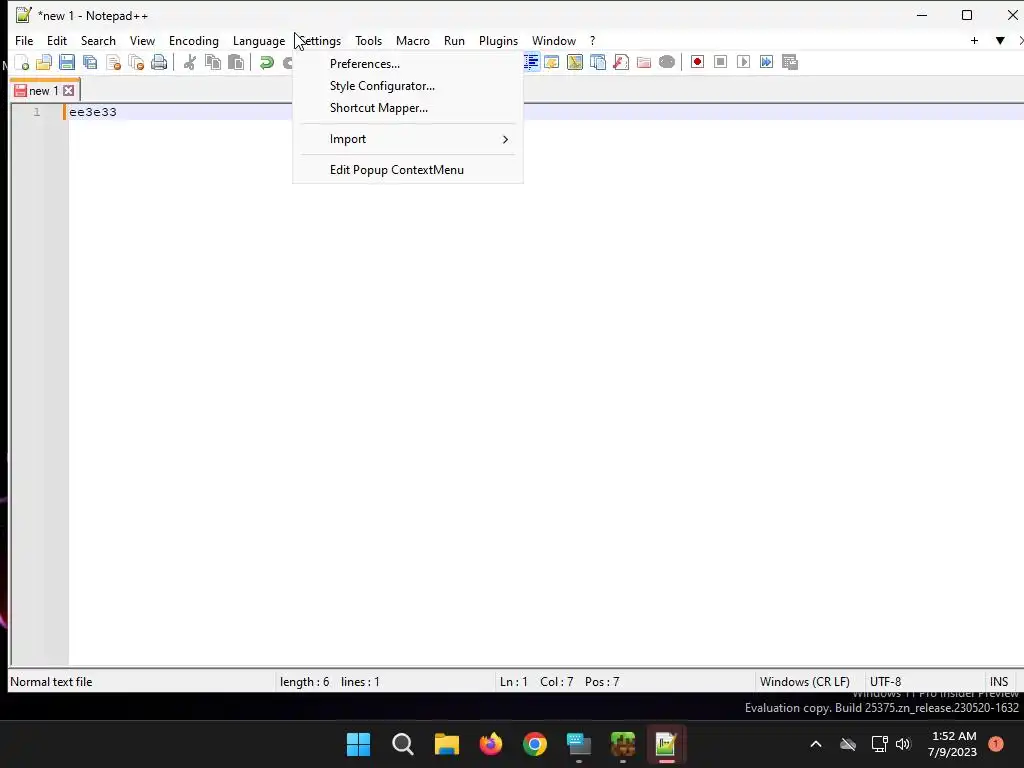Open the Language menu
This screenshot has width=1024, height=768.
click(259, 40)
